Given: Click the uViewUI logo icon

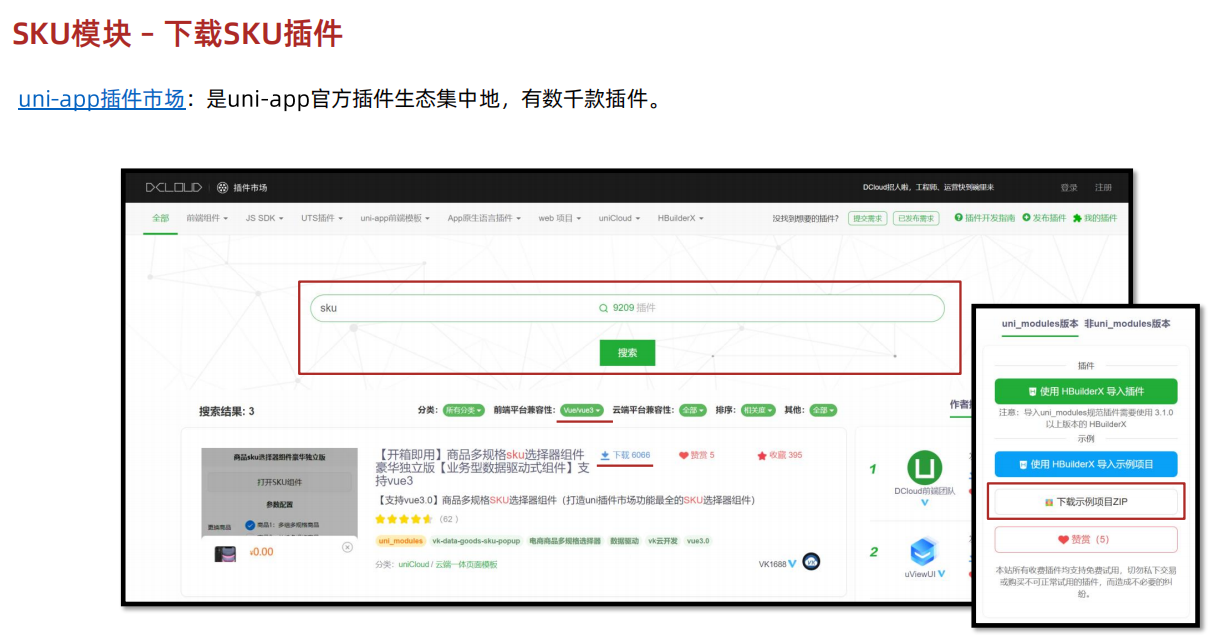Looking at the screenshot, I should [922, 552].
